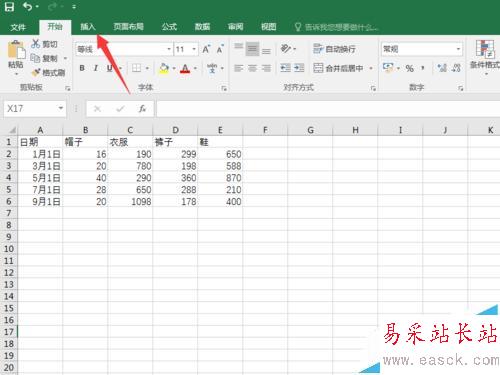Click the Insert Function fx icon

click(142, 109)
